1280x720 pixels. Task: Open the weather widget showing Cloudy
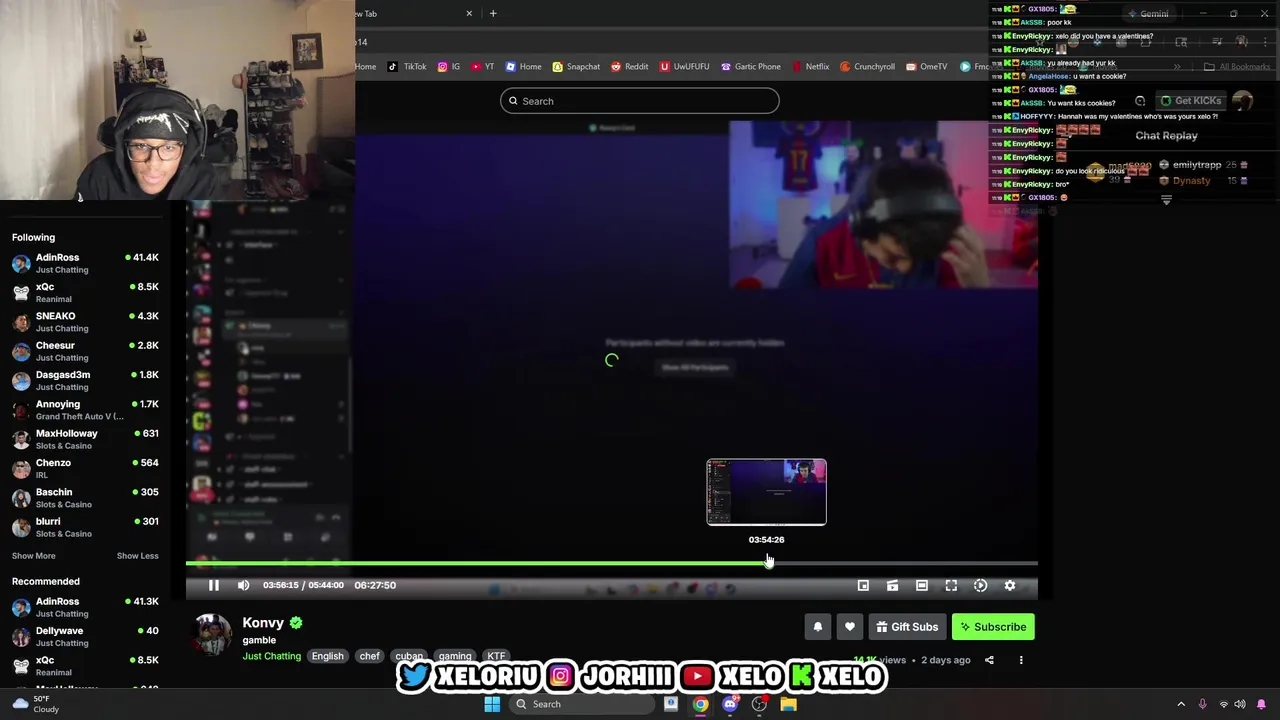[33, 704]
